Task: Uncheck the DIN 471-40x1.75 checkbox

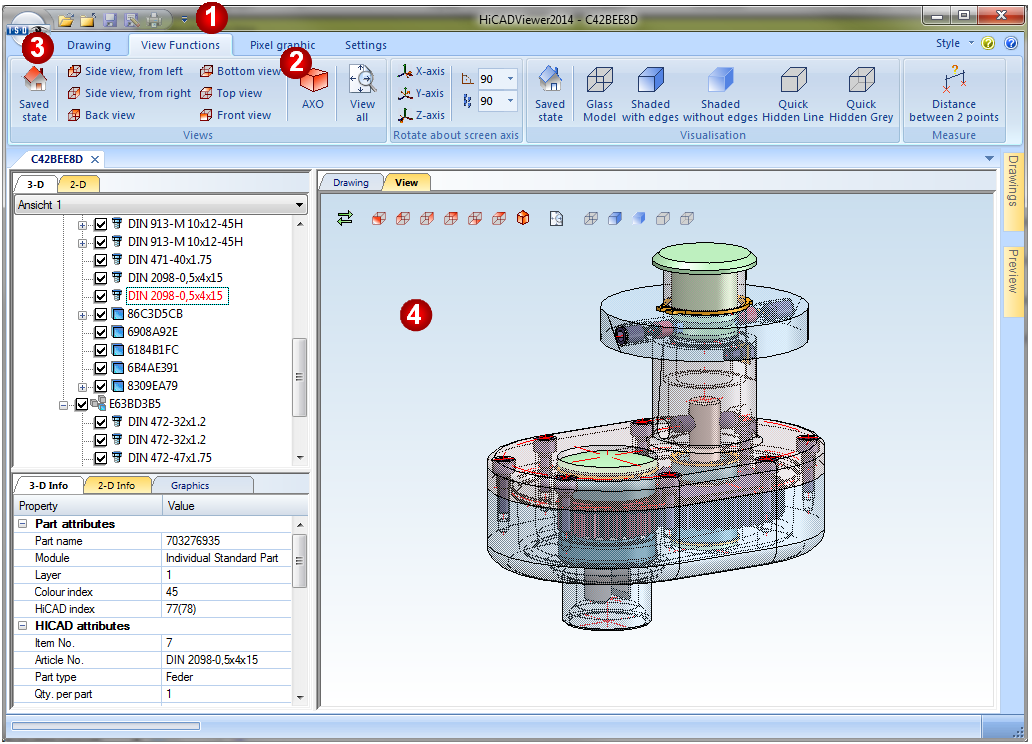Action: point(101,260)
